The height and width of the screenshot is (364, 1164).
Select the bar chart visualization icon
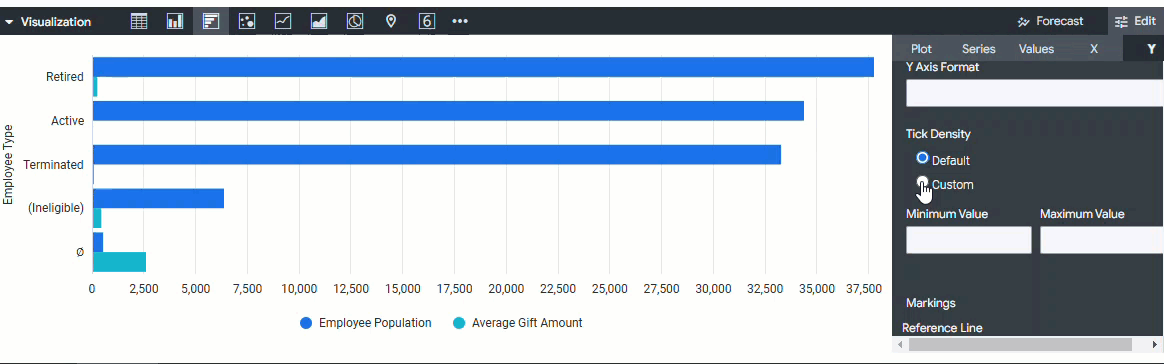tap(211, 22)
